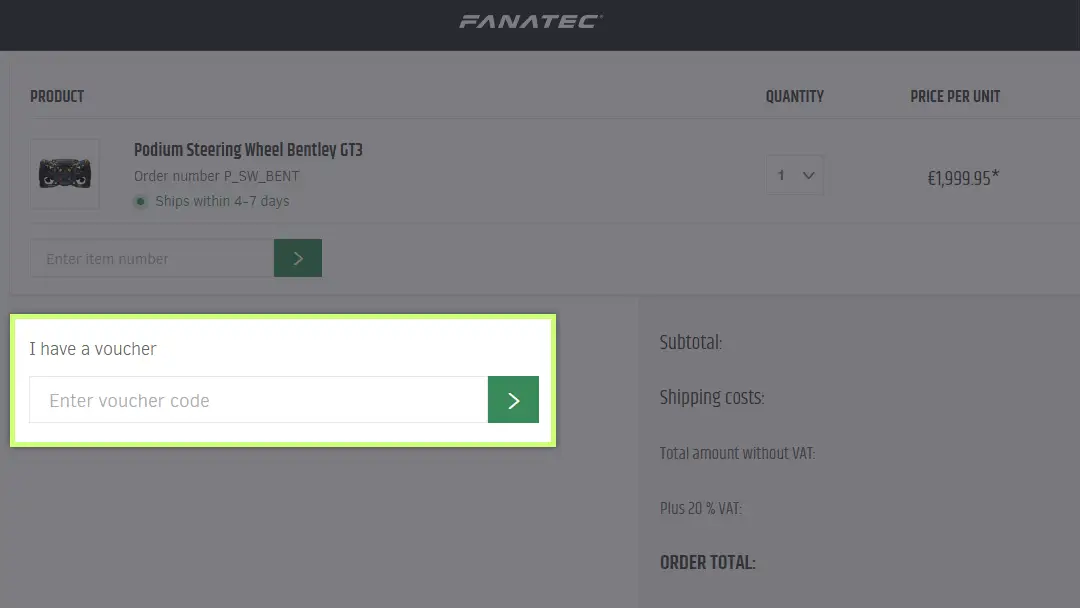The height and width of the screenshot is (608, 1080).
Task: Click the QUANTITY column header
Action: pos(794,96)
